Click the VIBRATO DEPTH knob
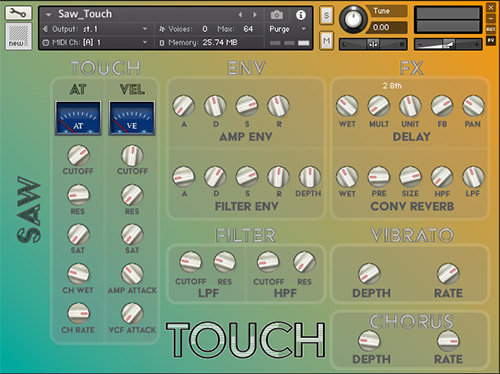Screen dimensions: 500x374 (369, 274)
